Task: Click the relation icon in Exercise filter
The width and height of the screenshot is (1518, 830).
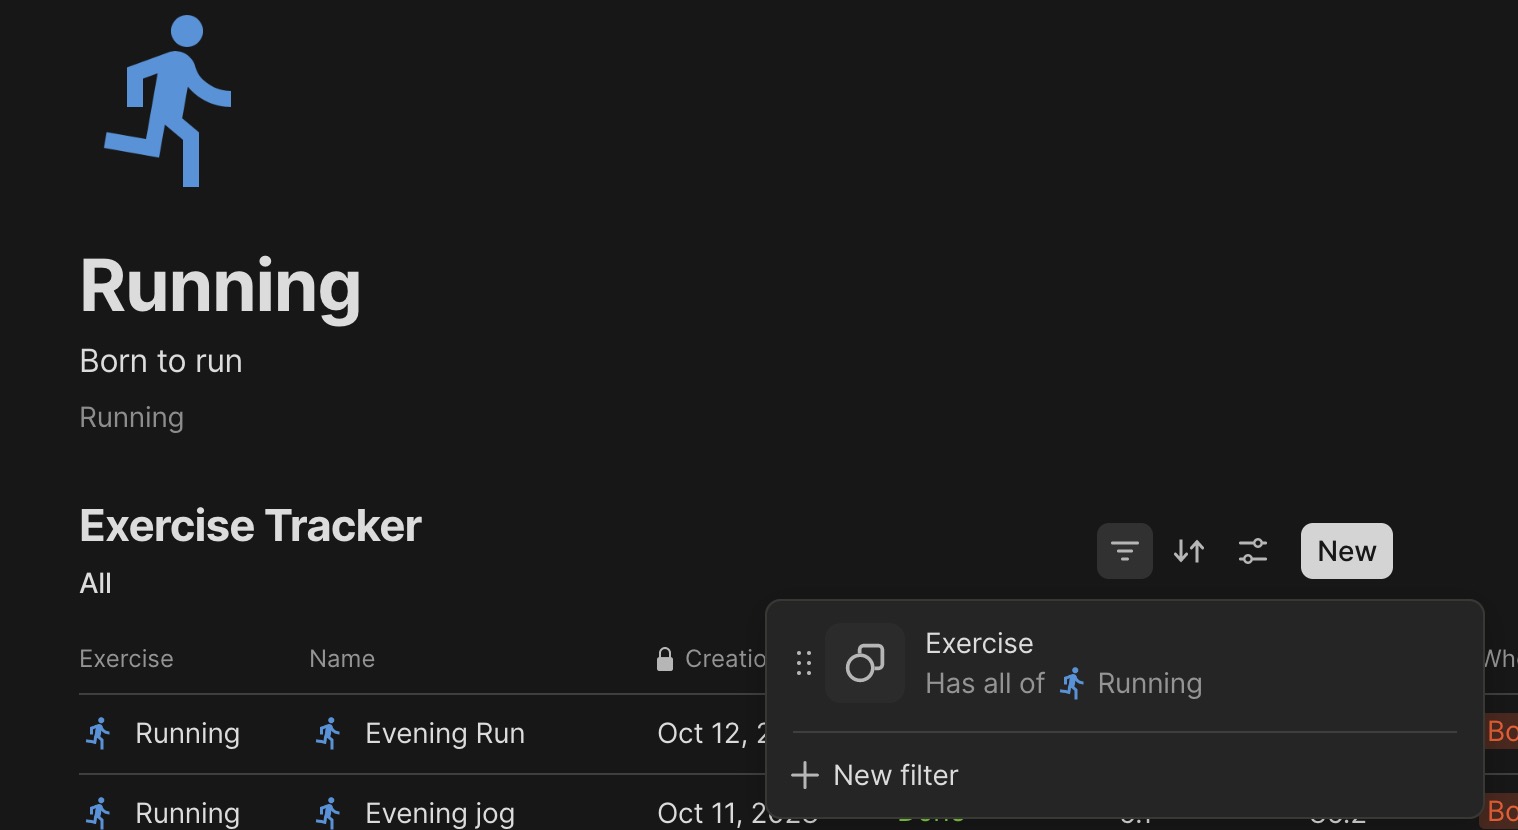Action: pyautogui.click(x=865, y=663)
